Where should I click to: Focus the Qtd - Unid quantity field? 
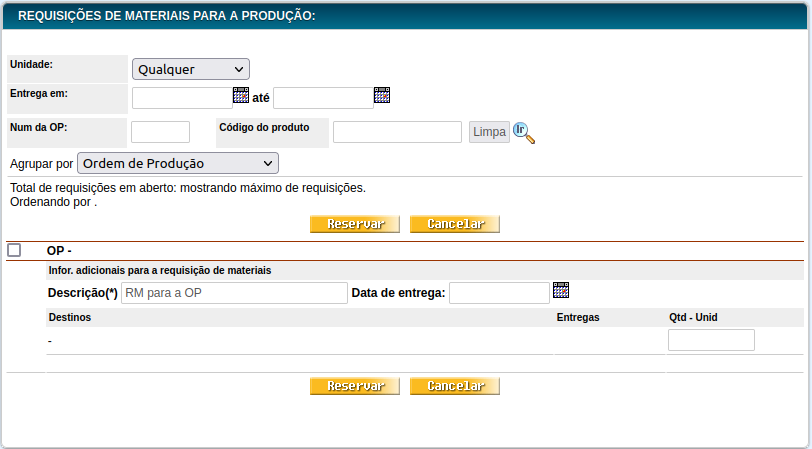pos(710,340)
